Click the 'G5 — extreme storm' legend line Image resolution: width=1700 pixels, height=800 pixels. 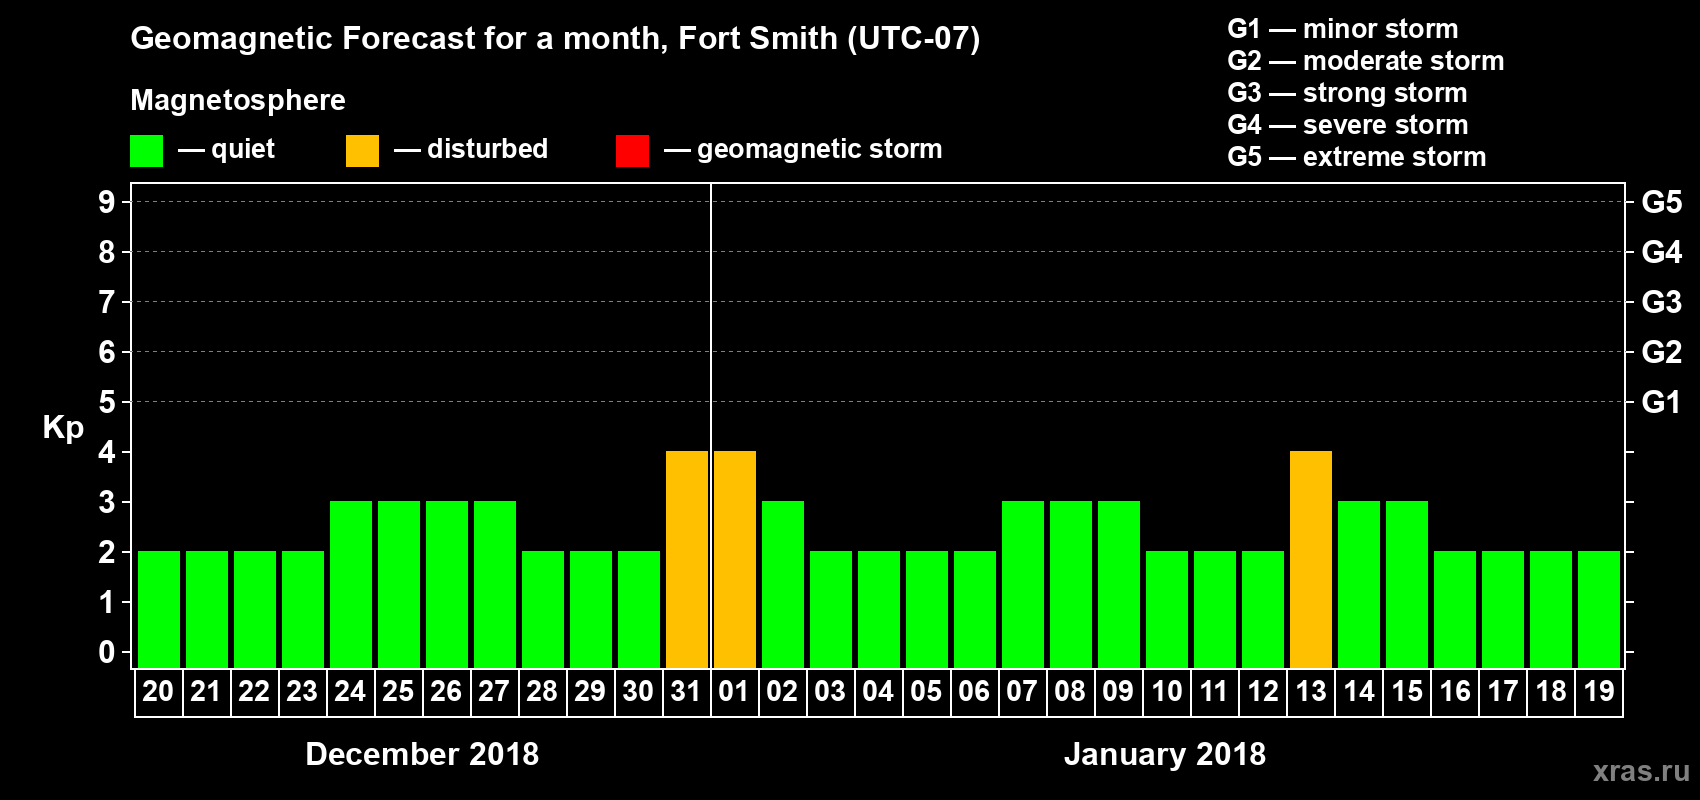[1357, 157]
